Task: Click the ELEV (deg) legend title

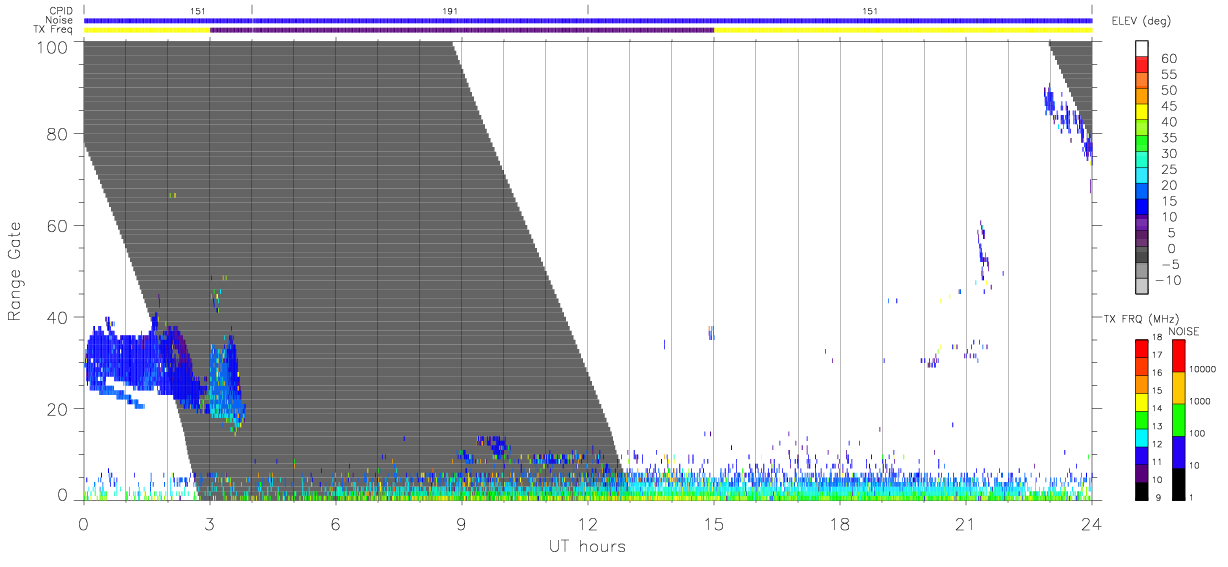Action: [x=1143, y=21]
